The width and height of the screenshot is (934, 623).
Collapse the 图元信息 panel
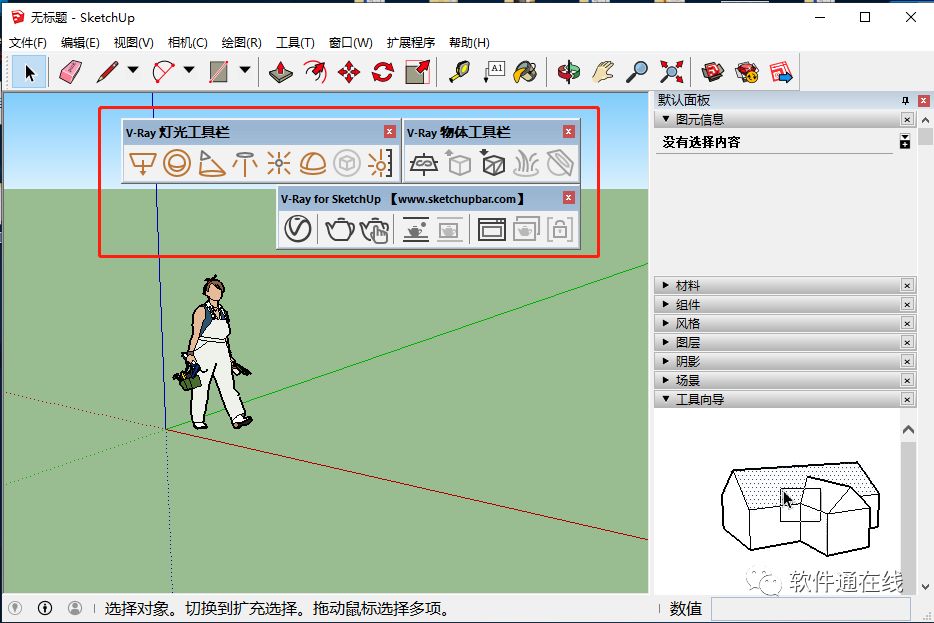(666, 119)
